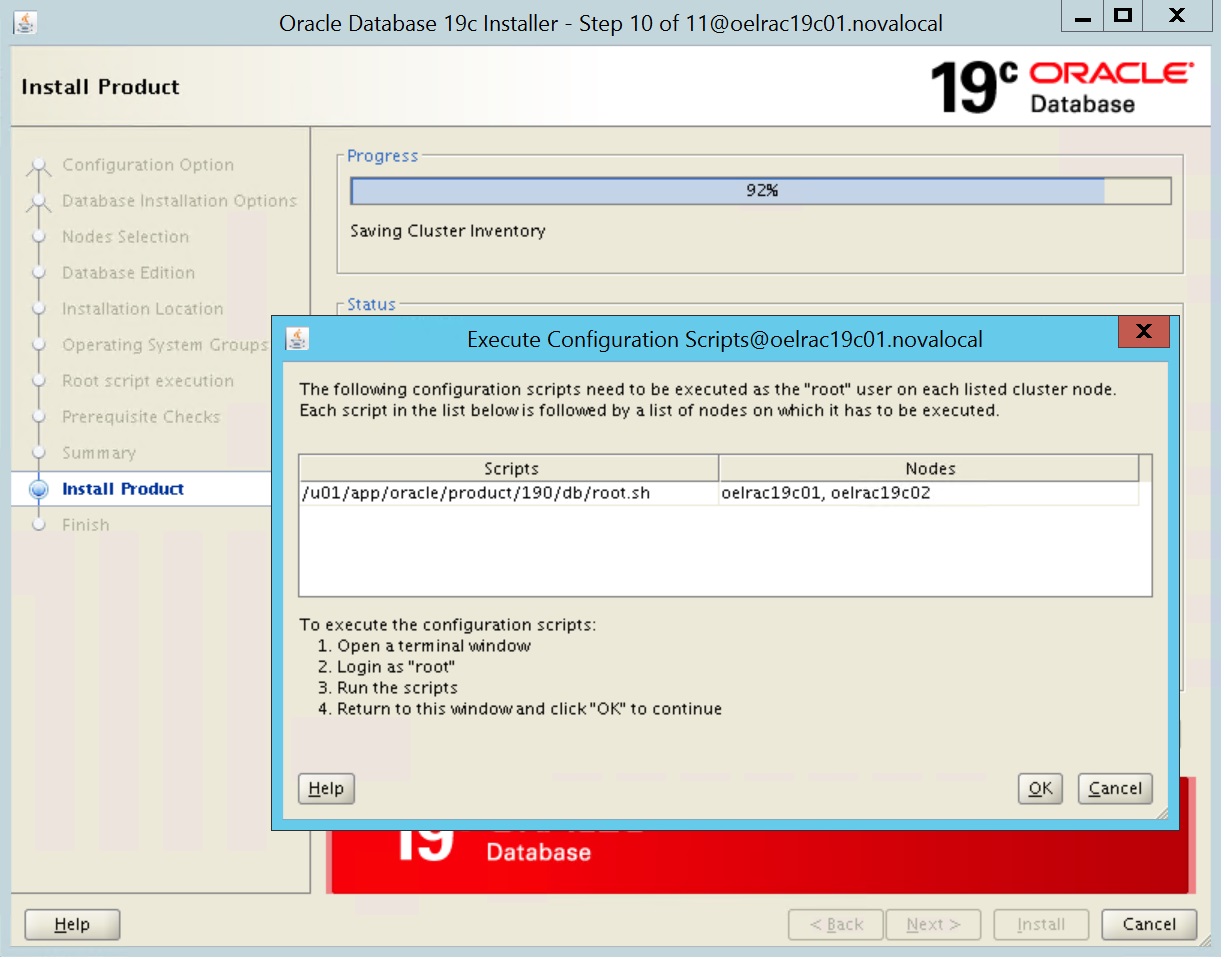Click the disabled Back button
1224x959 pixels.
pyautogui.click(x=836, y=924)
